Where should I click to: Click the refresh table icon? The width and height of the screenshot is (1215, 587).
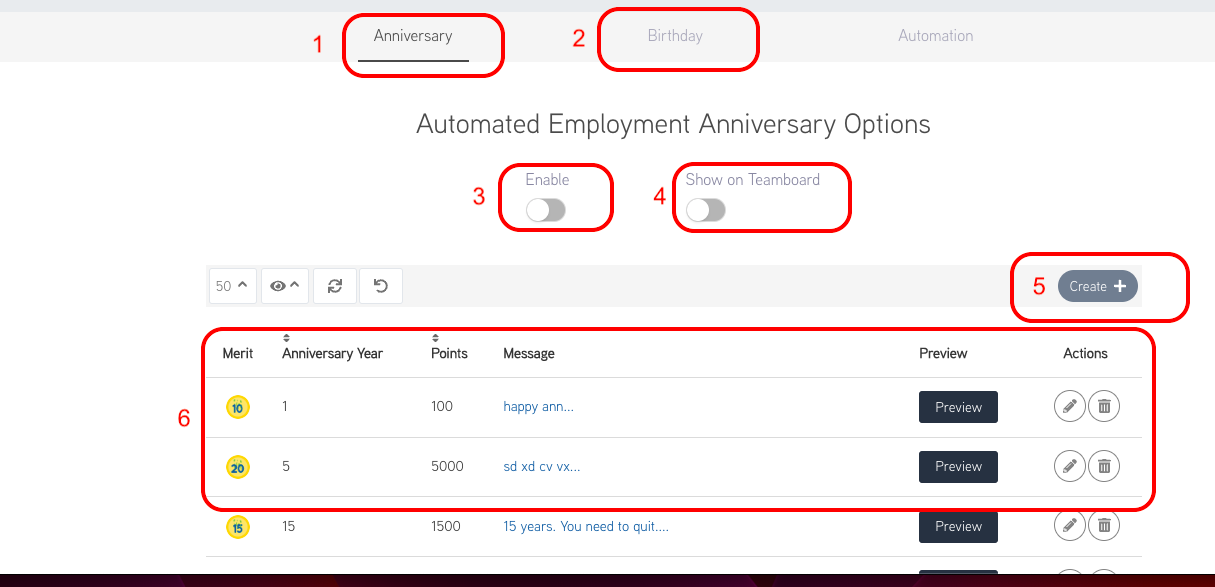[x=335, y=286]
